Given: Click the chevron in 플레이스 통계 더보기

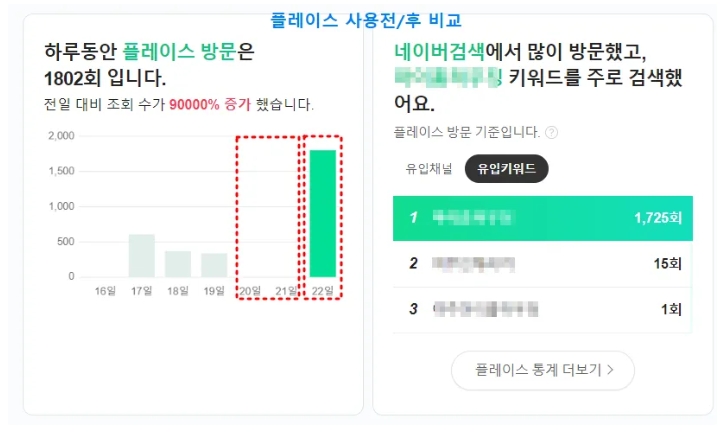Looking at the screenshot, I should tap(610, 370).
